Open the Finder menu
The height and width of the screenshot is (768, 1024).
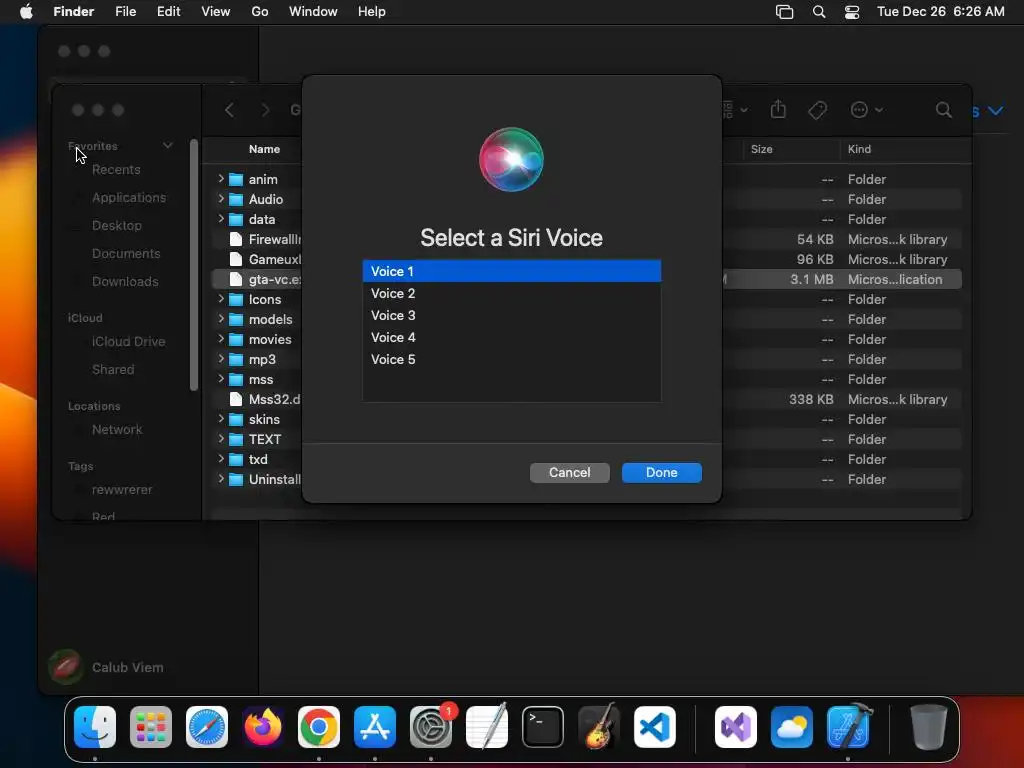73,12
